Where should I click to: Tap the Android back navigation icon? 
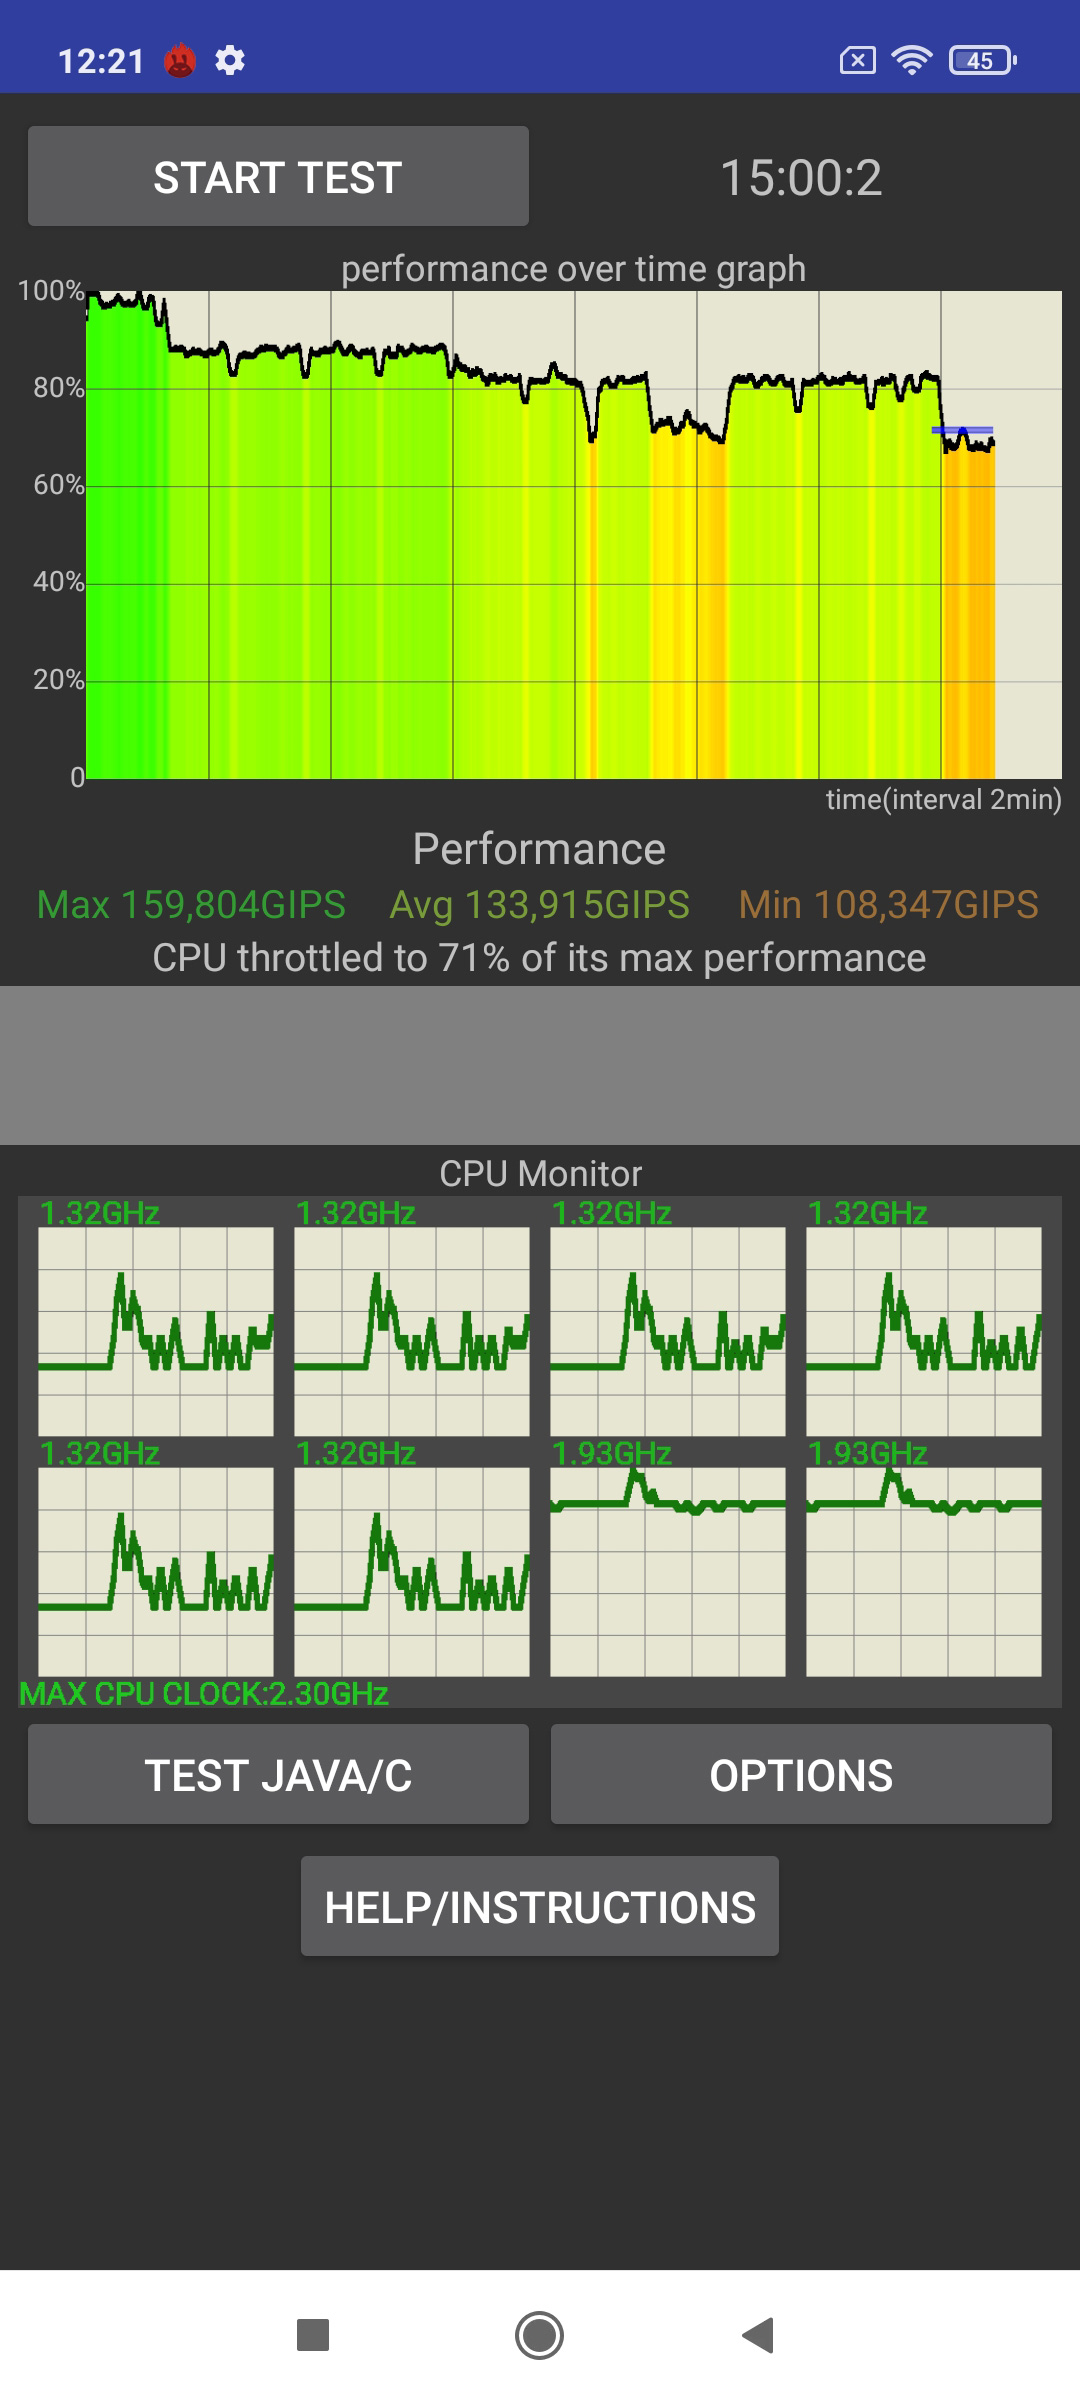tap(758, 2335)
